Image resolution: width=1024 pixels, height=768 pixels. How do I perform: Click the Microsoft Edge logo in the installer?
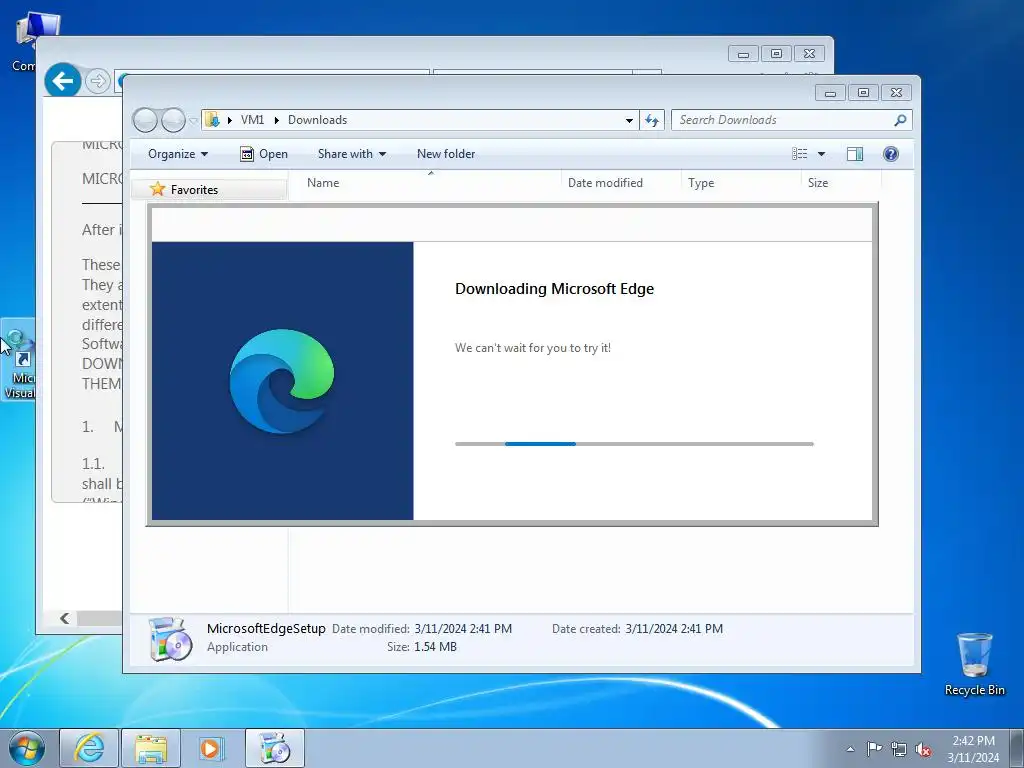(282, 381)
